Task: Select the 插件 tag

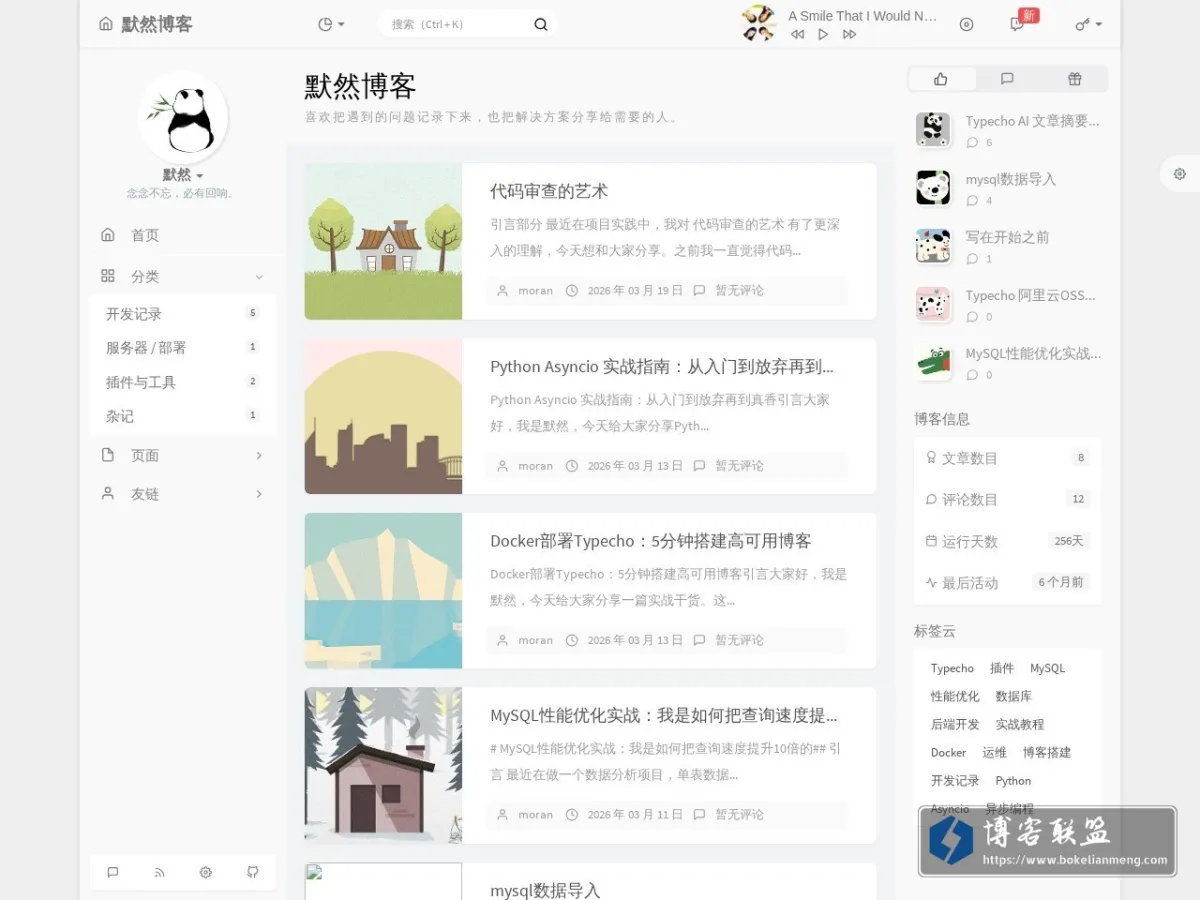Action: (x=1002, y=668)
